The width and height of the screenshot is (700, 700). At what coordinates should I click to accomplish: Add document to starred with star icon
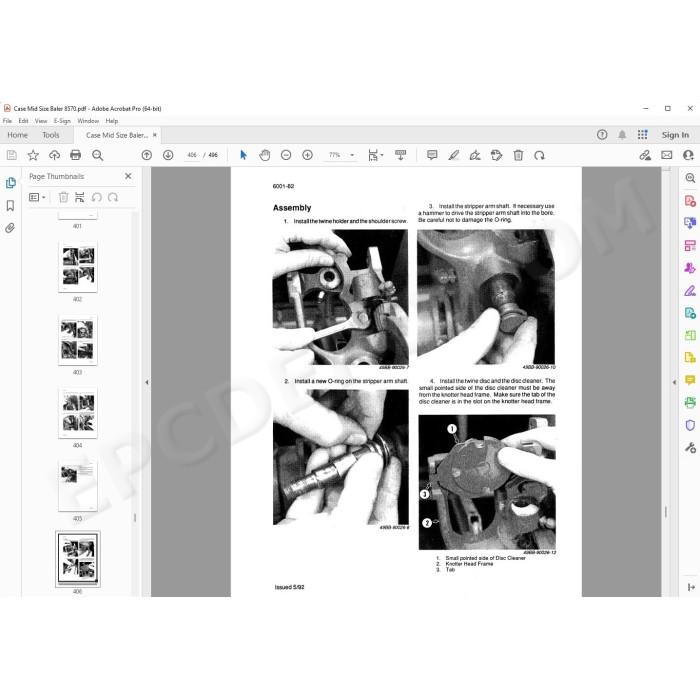(x=33, y=155)
